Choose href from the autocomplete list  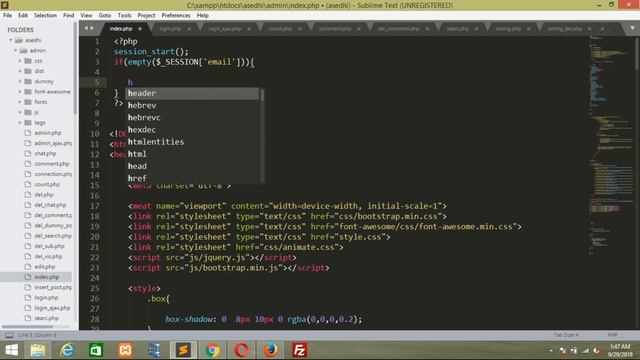192,178
